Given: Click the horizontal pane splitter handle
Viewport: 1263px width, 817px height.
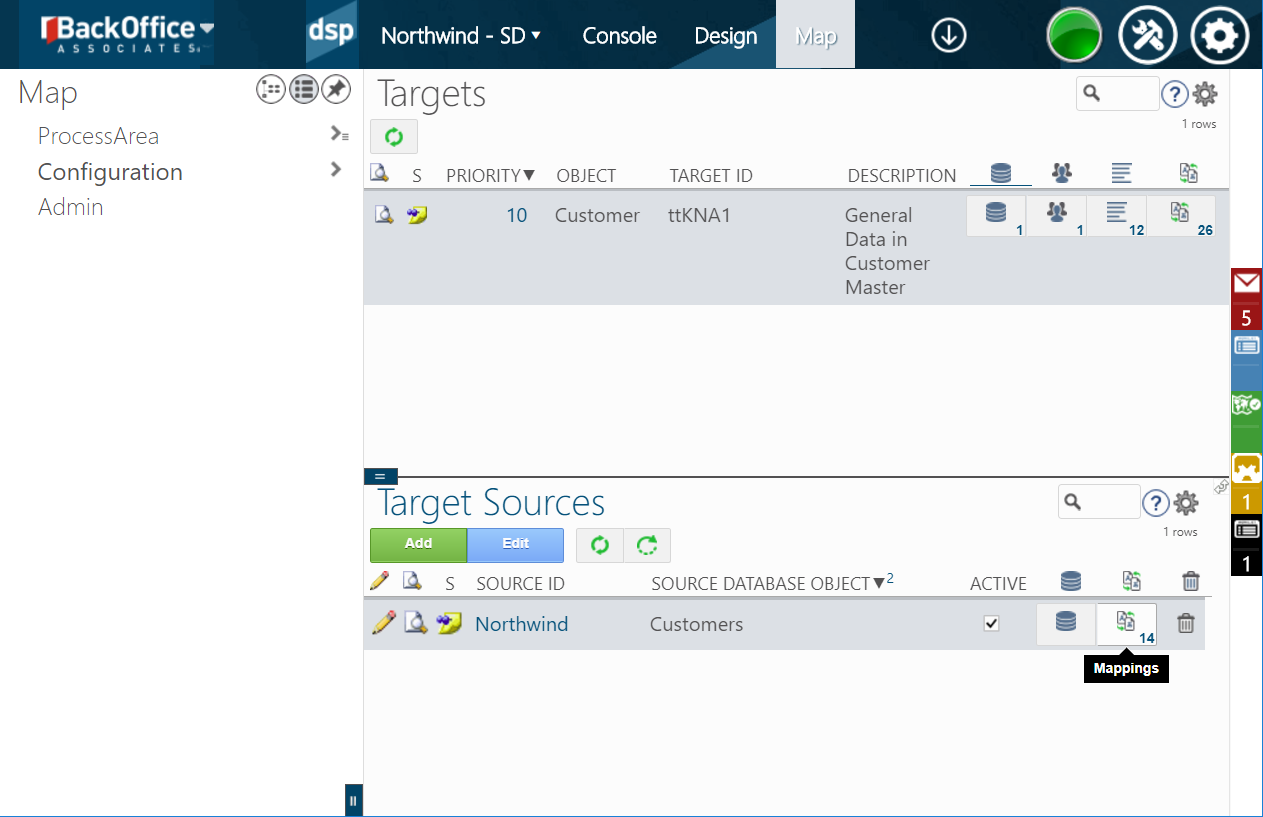Looking at the screenshot, I should point(380,477).
